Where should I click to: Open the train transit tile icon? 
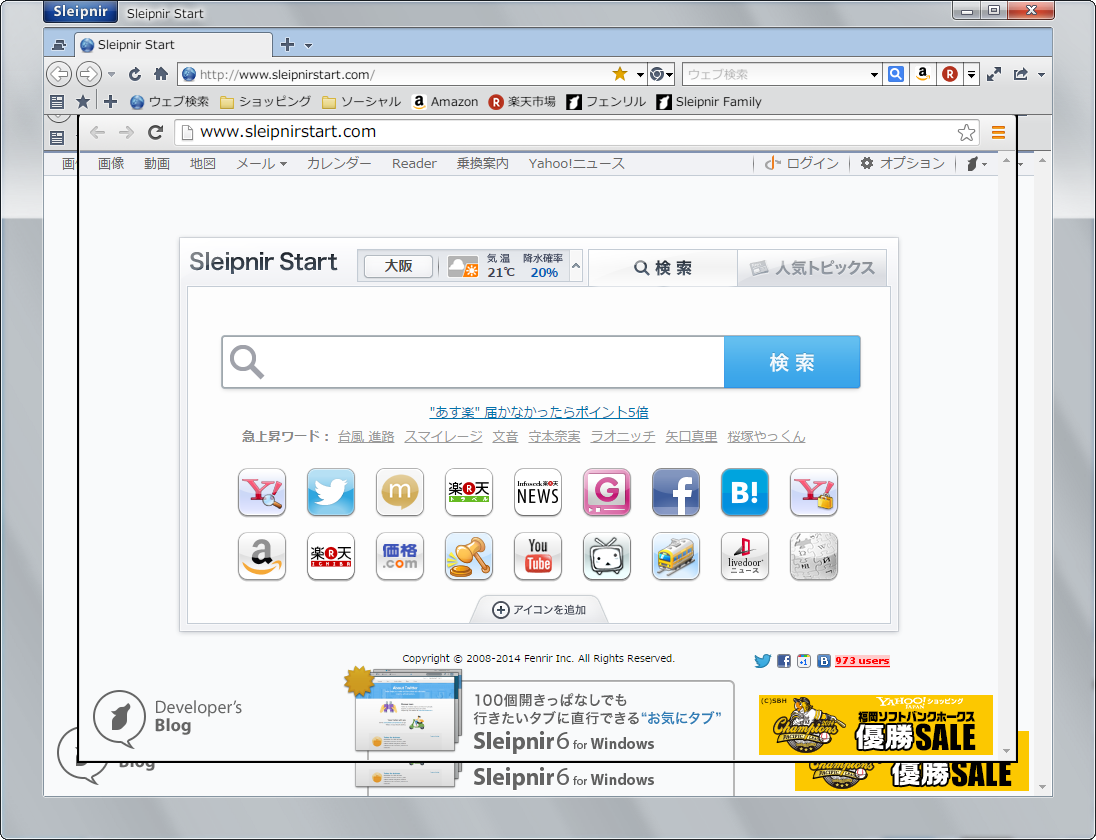pyautogui.click(x=676, y=556)
